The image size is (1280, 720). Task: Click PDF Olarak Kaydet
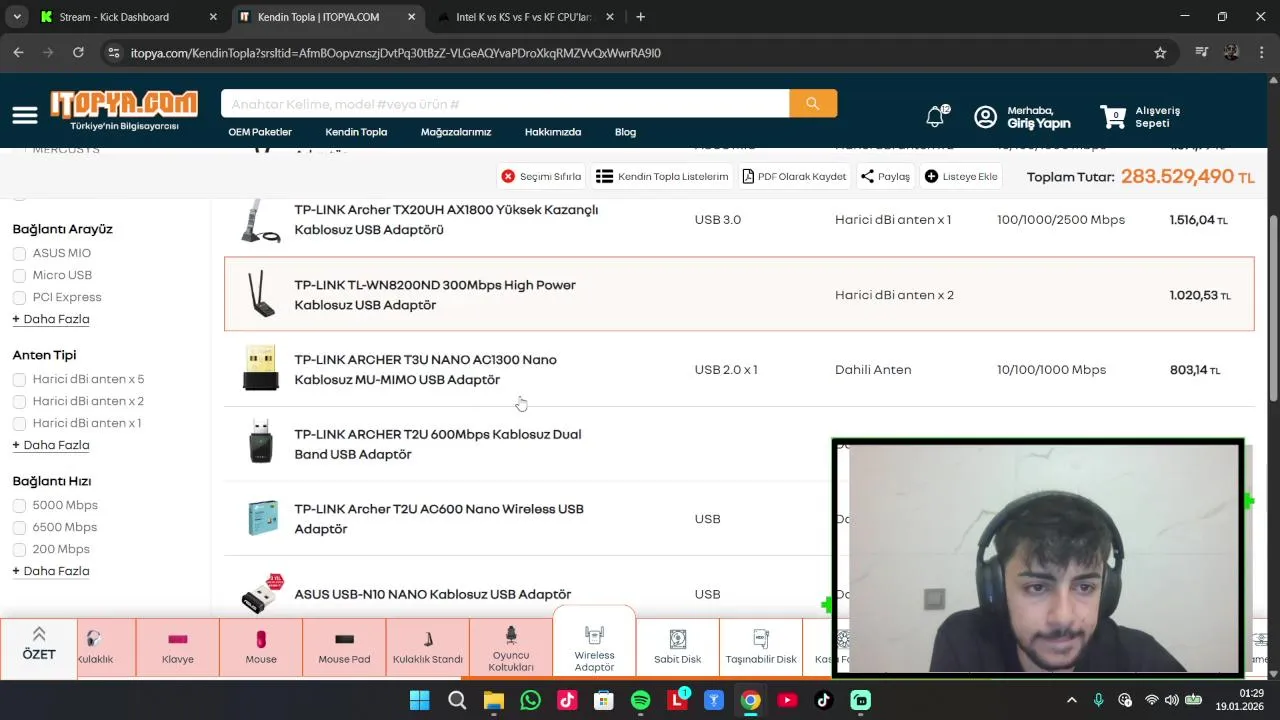(x=794, y=177)
